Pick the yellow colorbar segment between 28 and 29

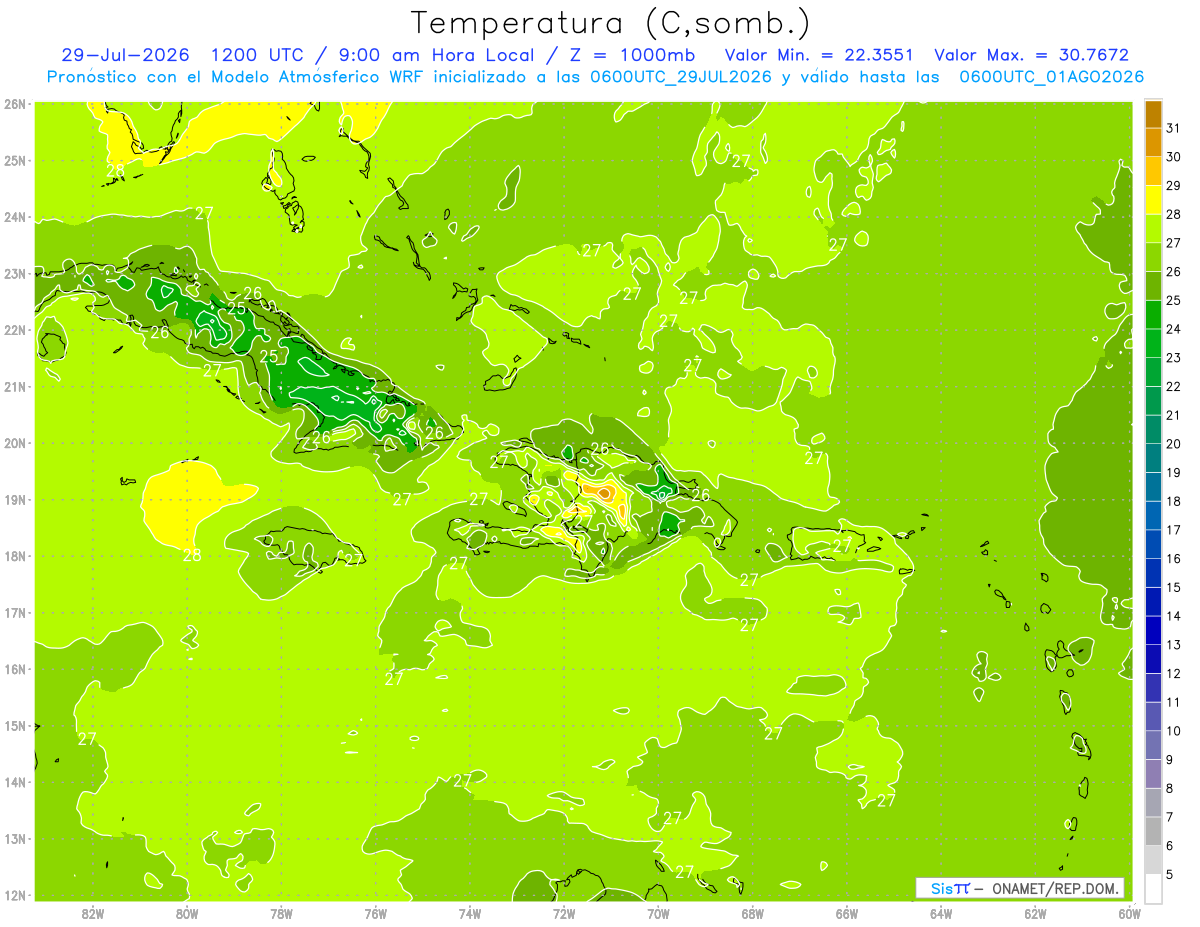(1153, 200)
